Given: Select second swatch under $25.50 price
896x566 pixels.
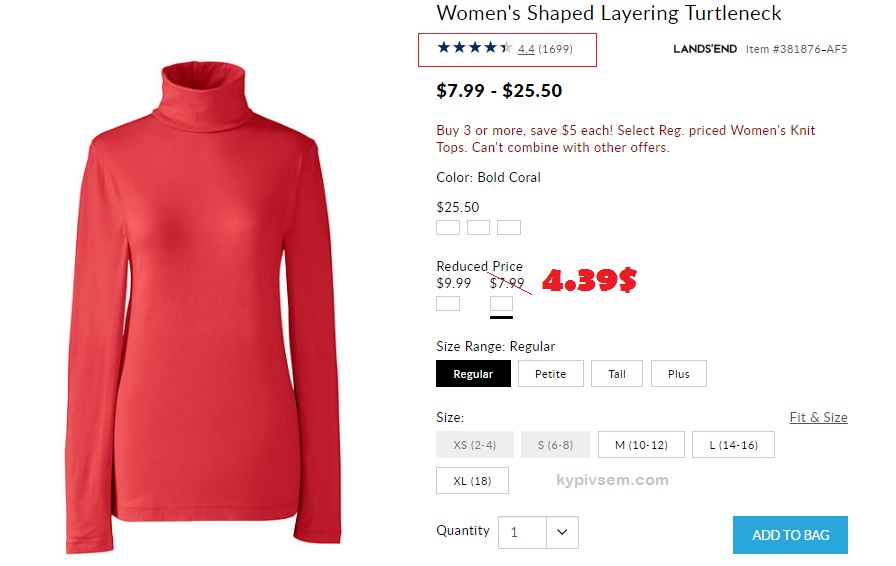Looking at the screenshot, I should click(x=478, y=228).
